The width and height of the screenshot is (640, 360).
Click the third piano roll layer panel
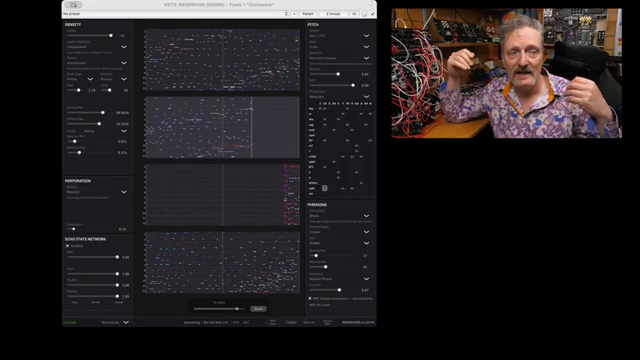click(222, 195)
